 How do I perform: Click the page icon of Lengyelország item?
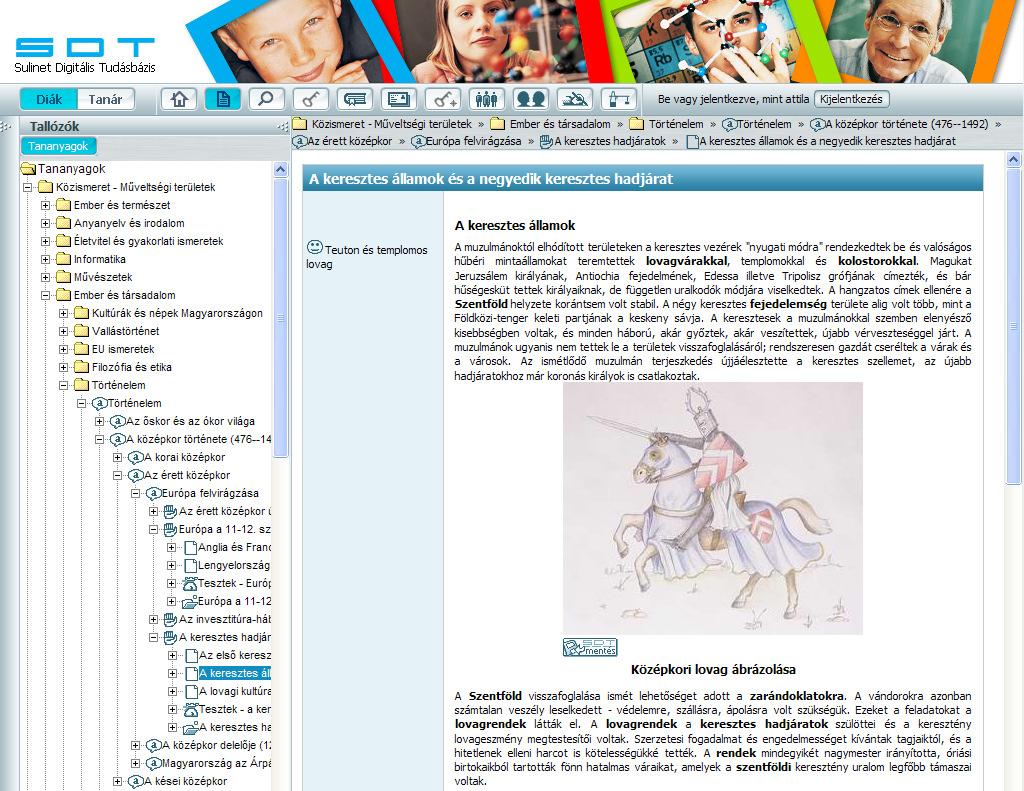(x=191, y=565)
